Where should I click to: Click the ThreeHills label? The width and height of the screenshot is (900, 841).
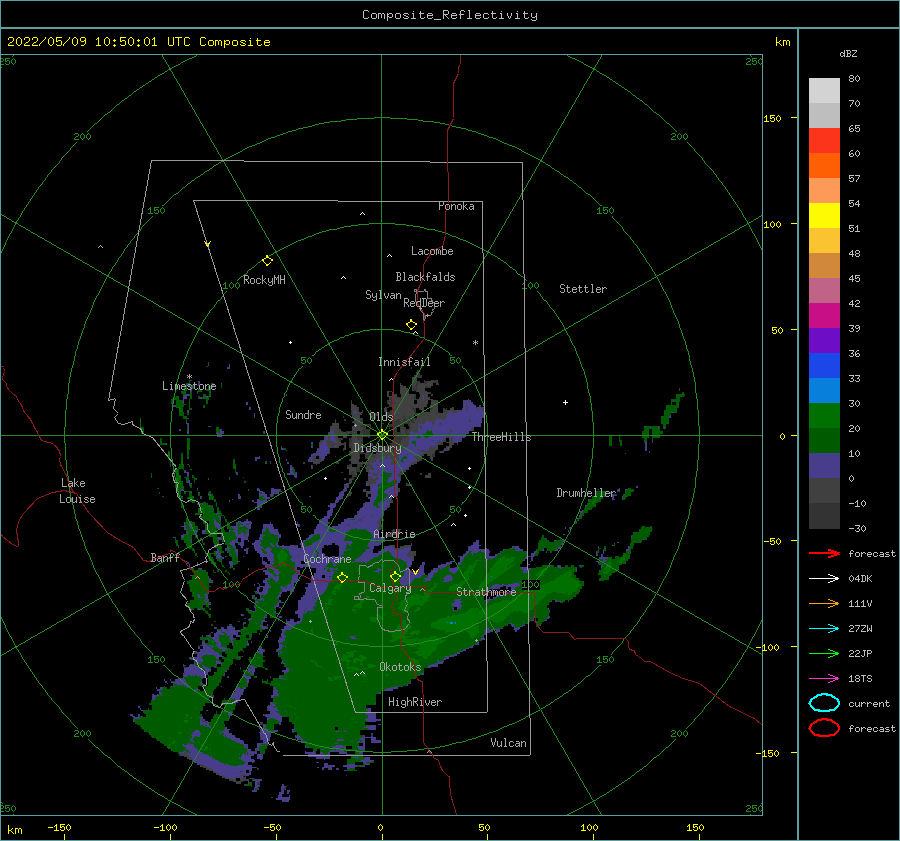click(502, 437)
